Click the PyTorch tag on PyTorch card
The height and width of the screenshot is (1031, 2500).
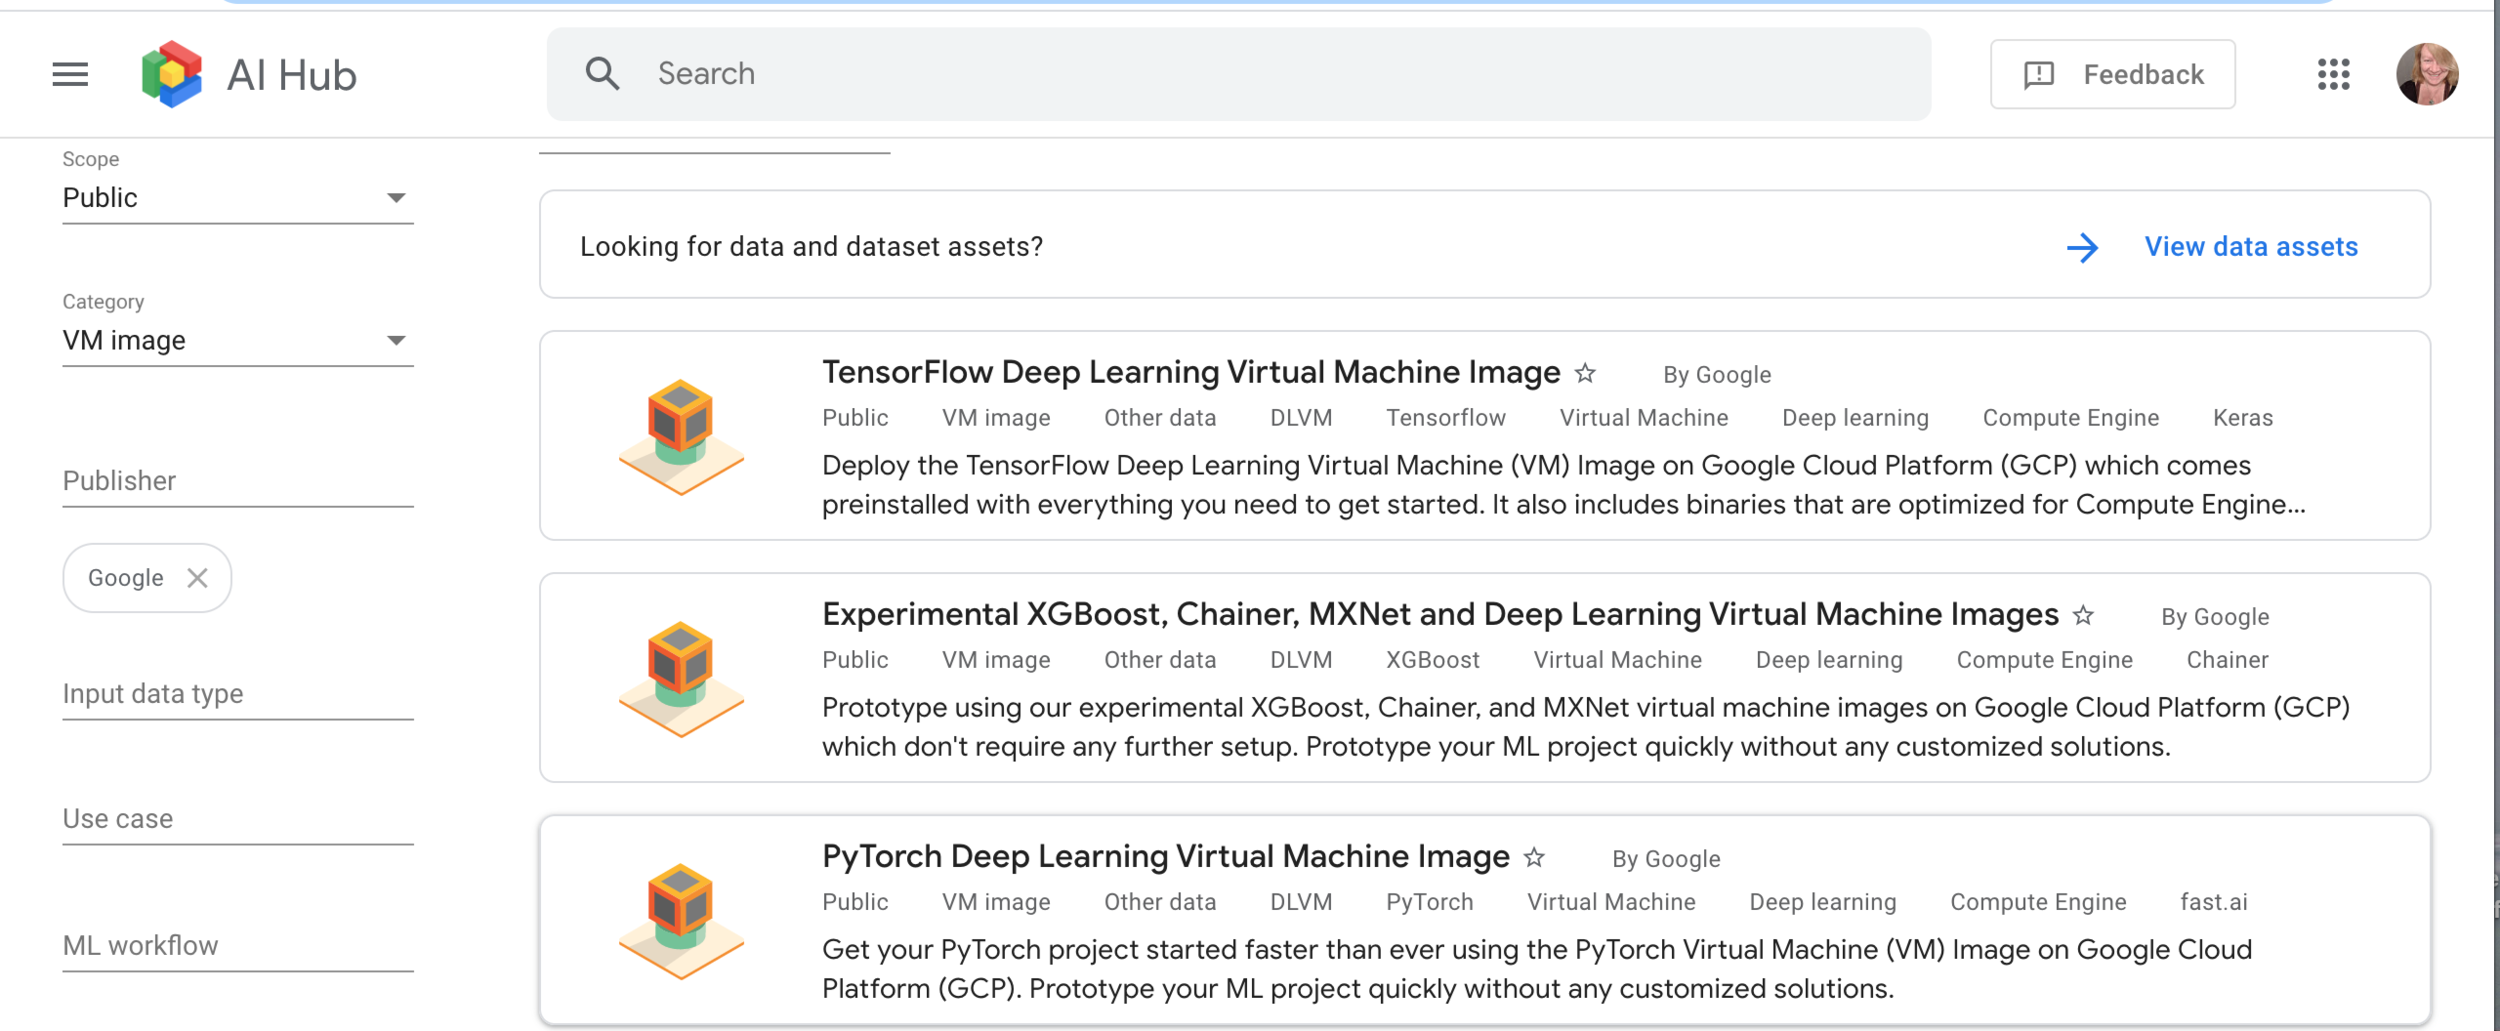pos(1430,902)
